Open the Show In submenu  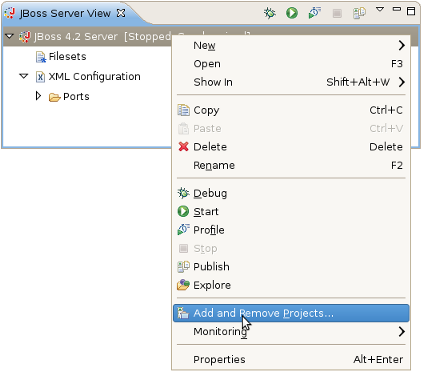[291, 82]
